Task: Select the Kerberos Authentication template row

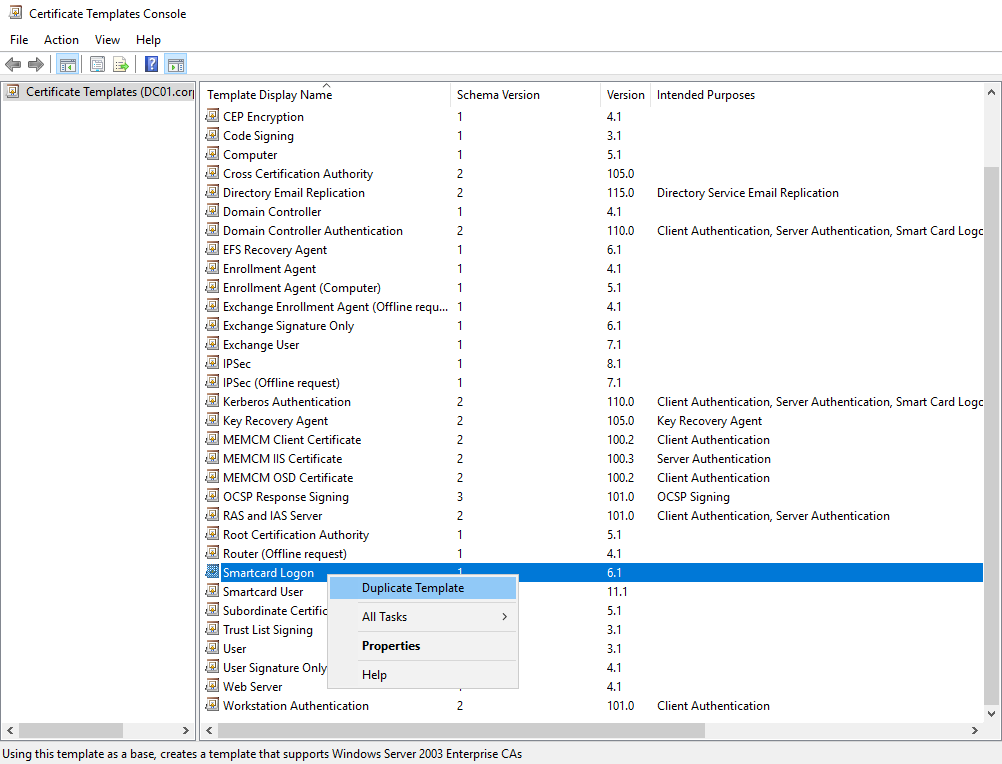Action: (x=286, y=402)
